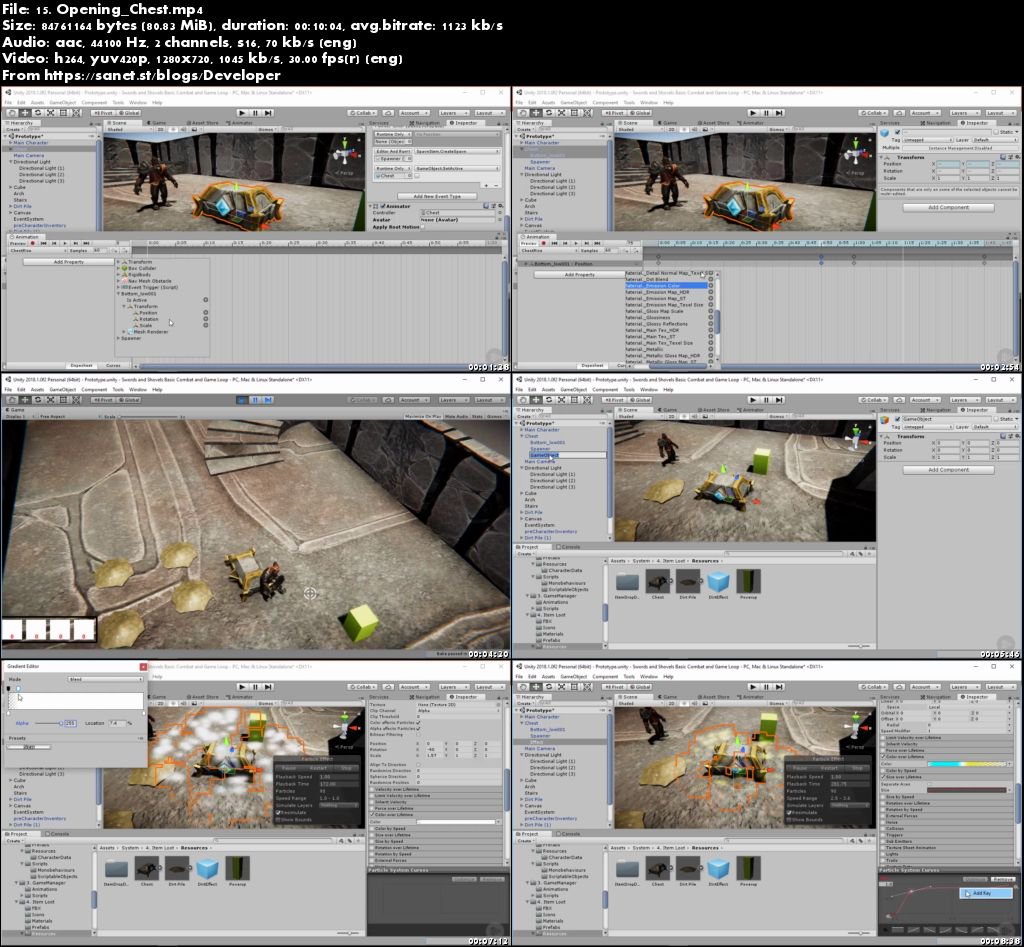The width and height of the screenshot is (1024, 947).
Task: Select the Hand tool in the 00:05:46 frame
Action: (523, 400)
